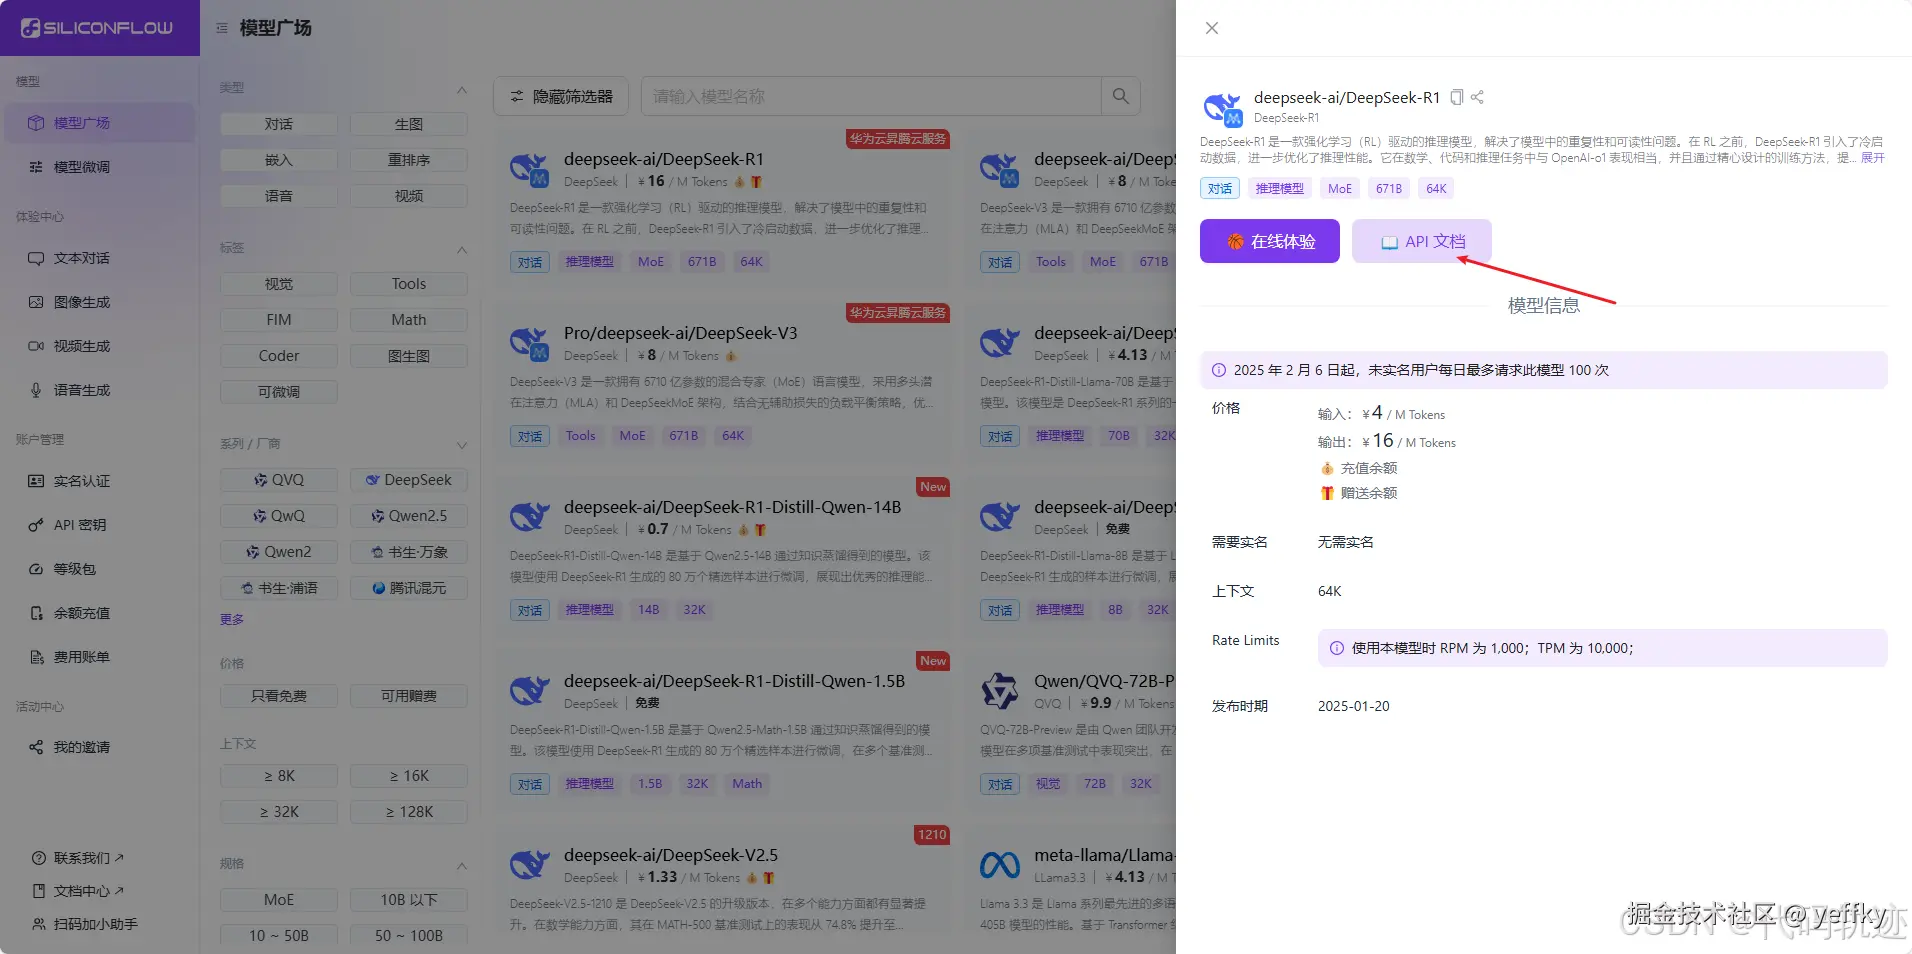Toggle the sidebar collapse icon beside 模型广场
The width and height of the screenshot is (1912, 954).
pyautogui.click(x=222, y=28)
